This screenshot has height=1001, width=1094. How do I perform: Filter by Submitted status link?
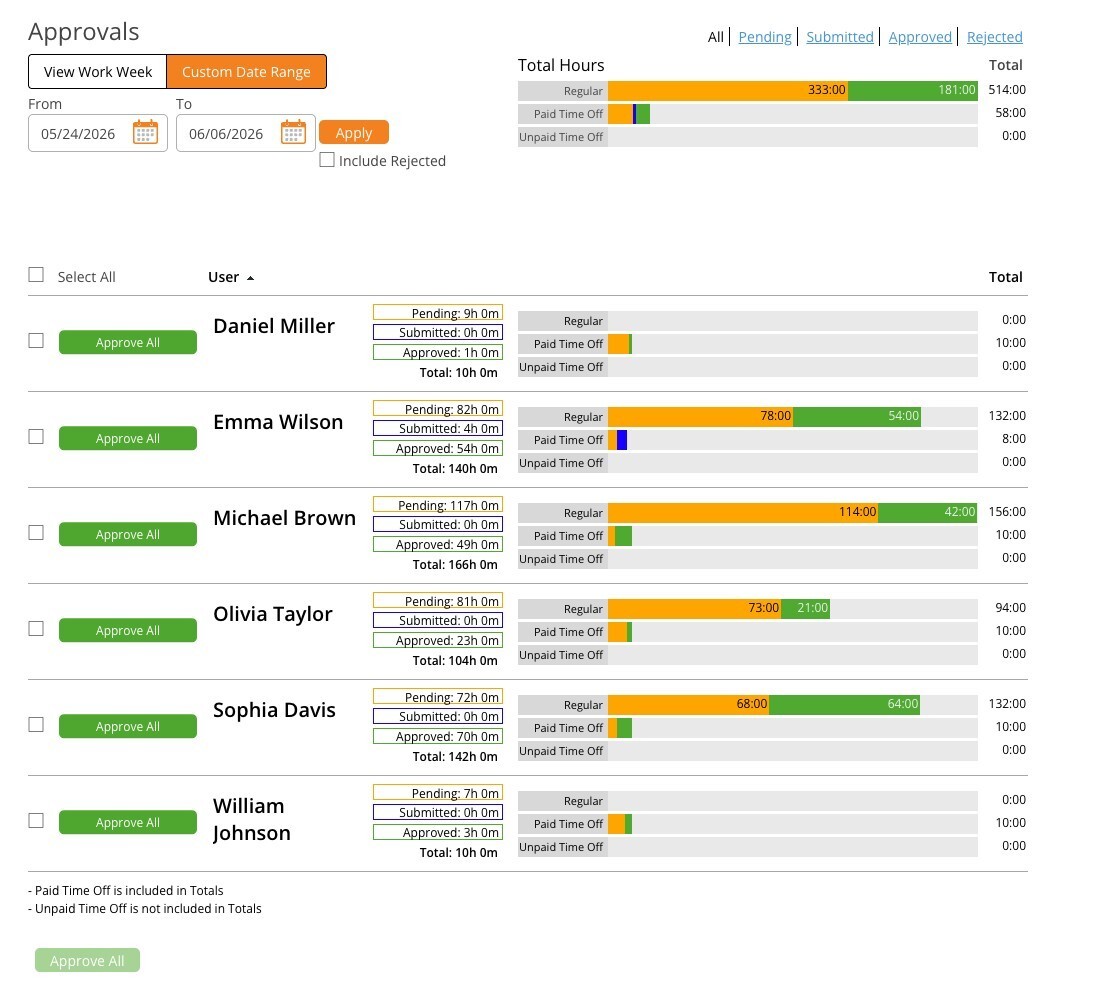click(840, 37)
